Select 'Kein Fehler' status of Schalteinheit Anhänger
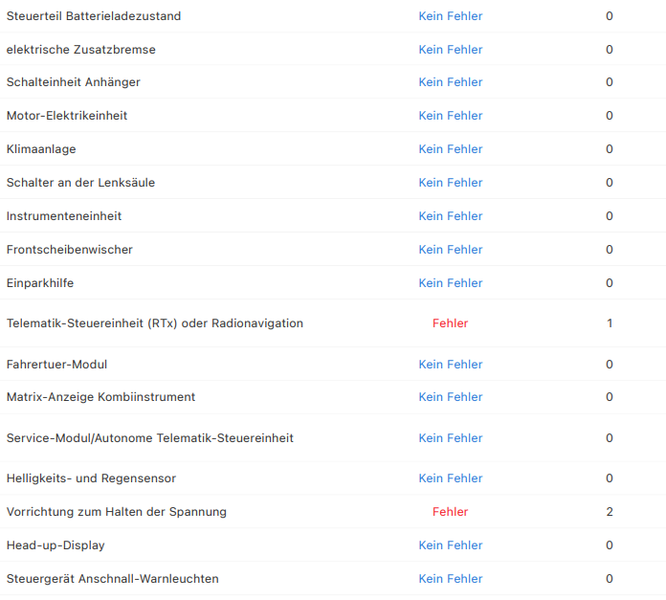This screenshot has height=600, width=666. point(450,82)
